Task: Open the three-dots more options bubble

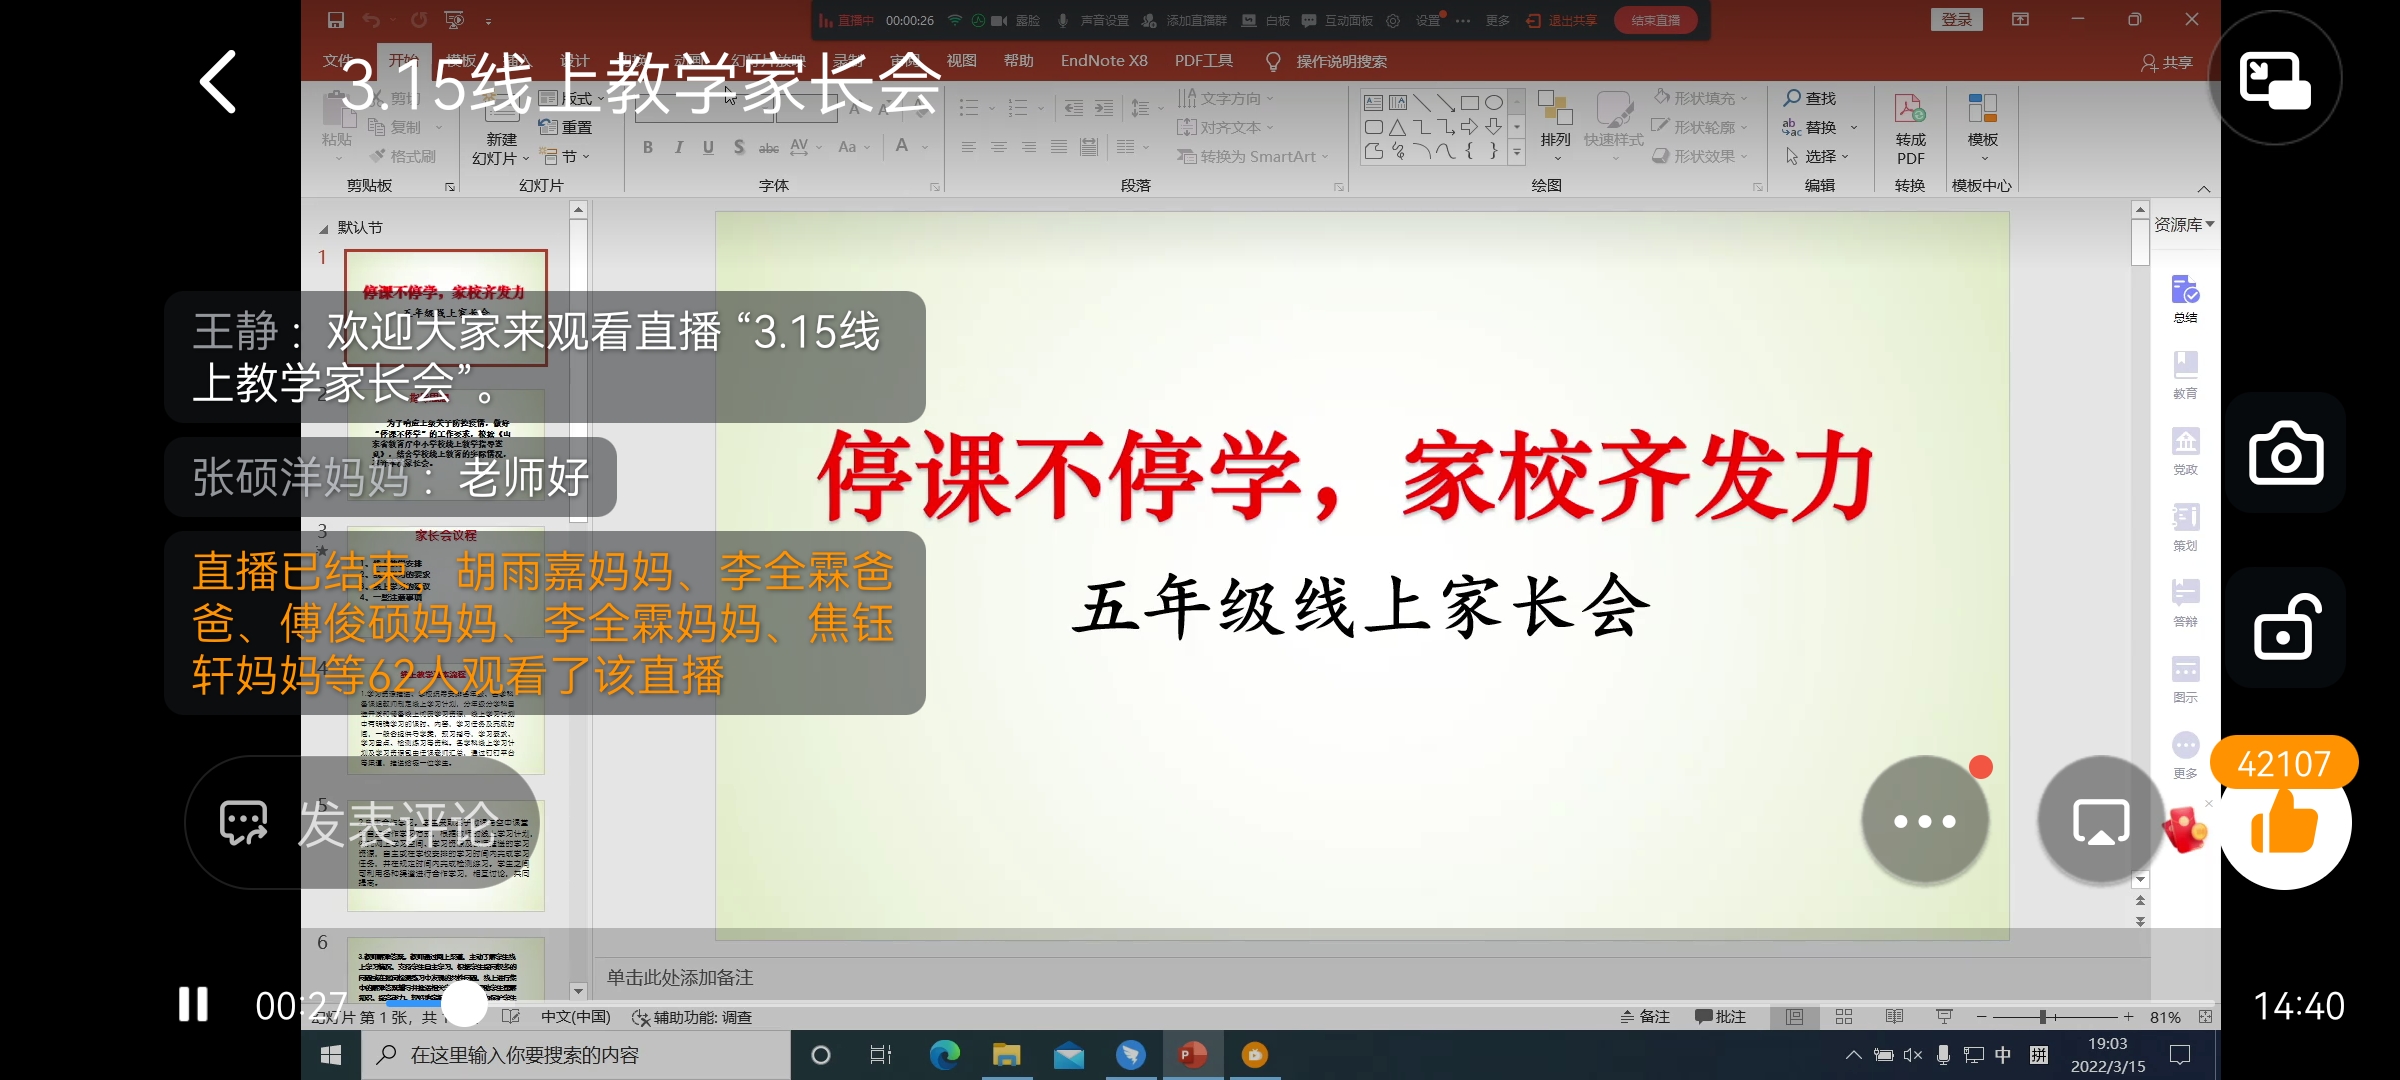Action: pyautogui.click(x=1924, y=822)
